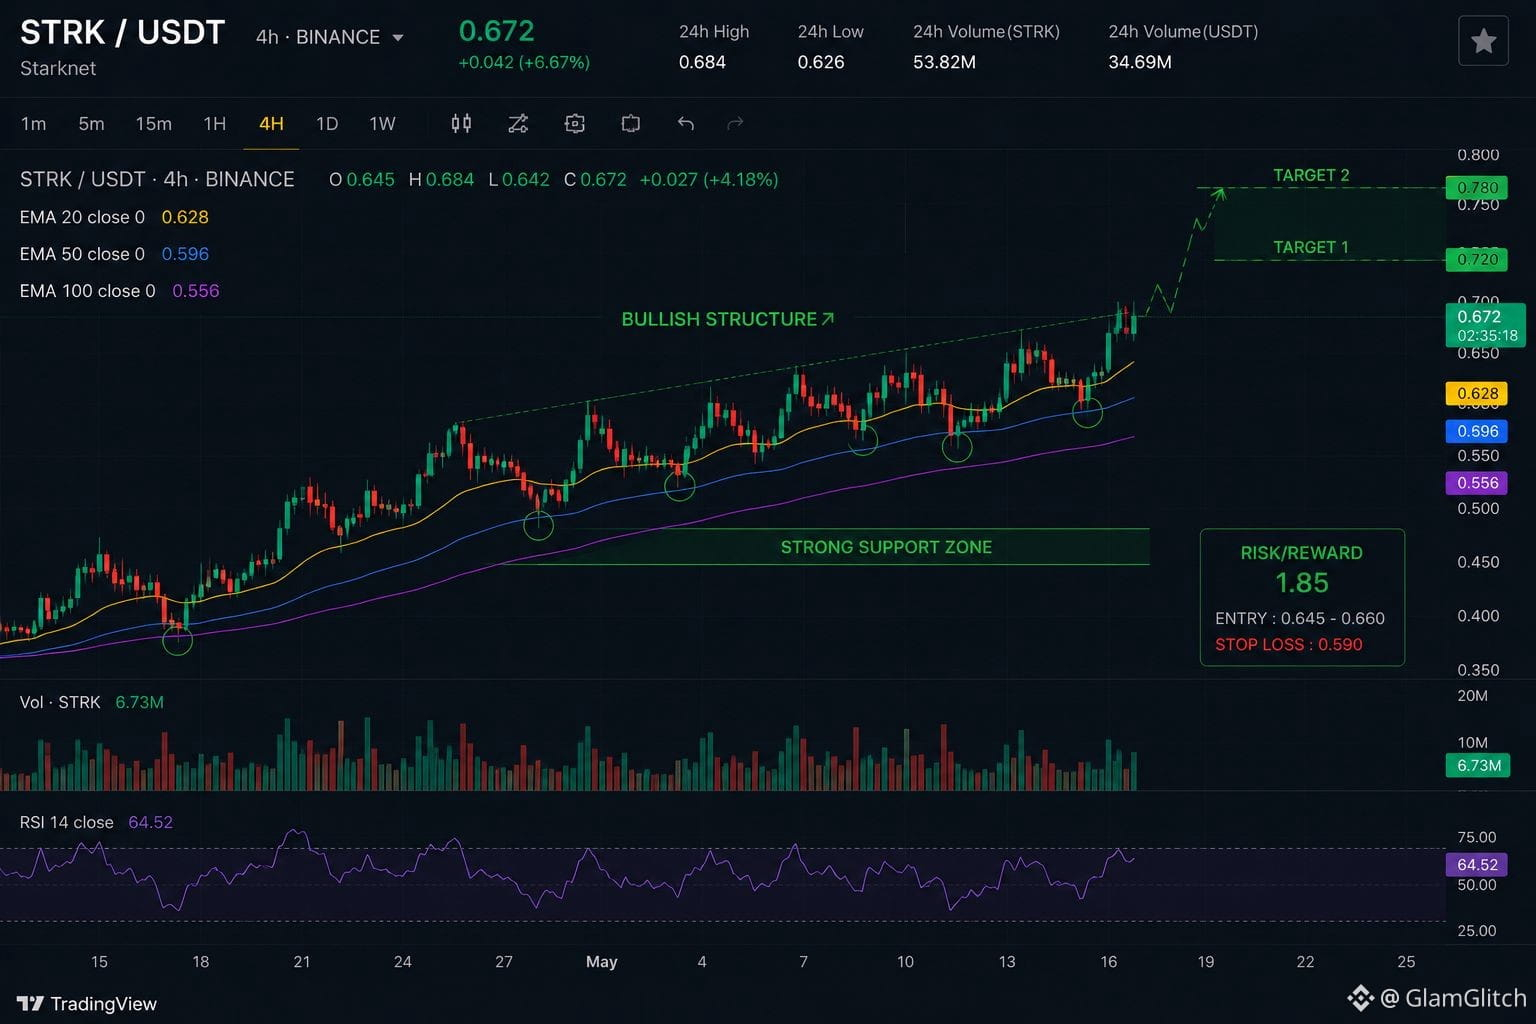Expand the 4h · BINANCE dropdown arrow
The height and width of the screenshot is (1024, 1536).
398,38
